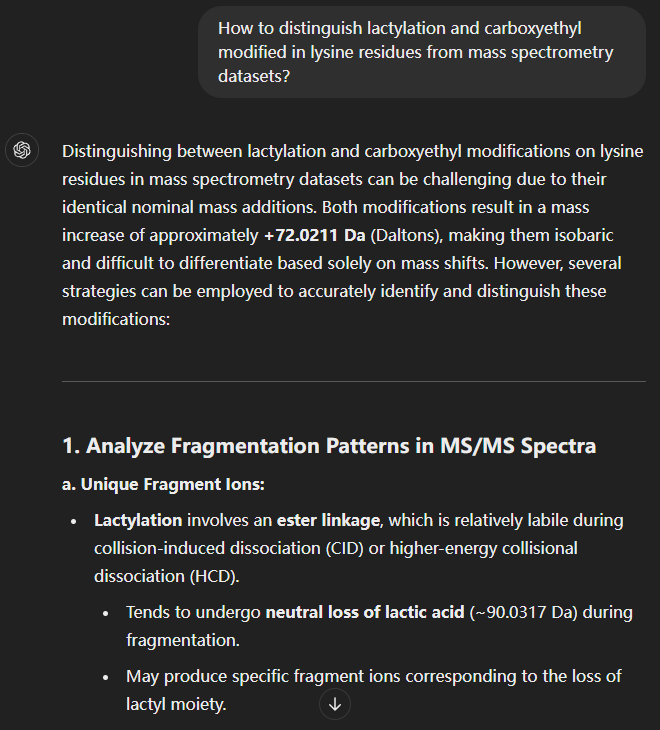This screenshot has height=730, width=660.
Task: Click the bold word 'Lactylation' in the bullet
Action: click(138, 520)
